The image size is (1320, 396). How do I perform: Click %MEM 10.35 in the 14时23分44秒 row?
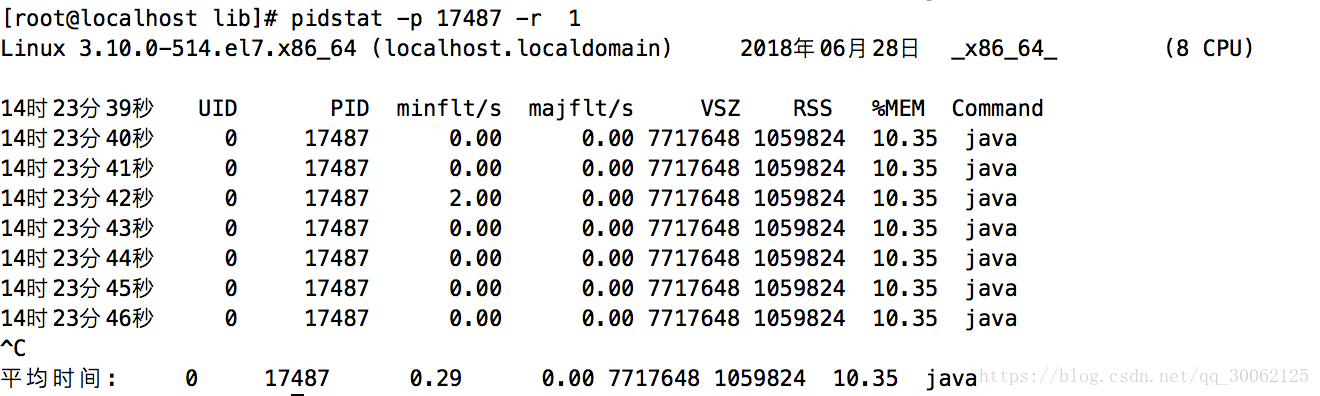[905, 258]
